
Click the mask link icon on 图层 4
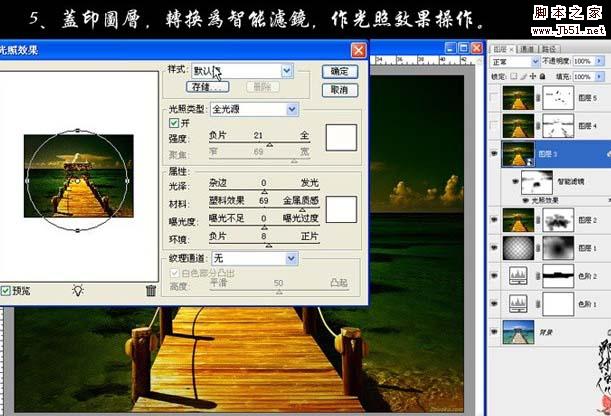538,126
